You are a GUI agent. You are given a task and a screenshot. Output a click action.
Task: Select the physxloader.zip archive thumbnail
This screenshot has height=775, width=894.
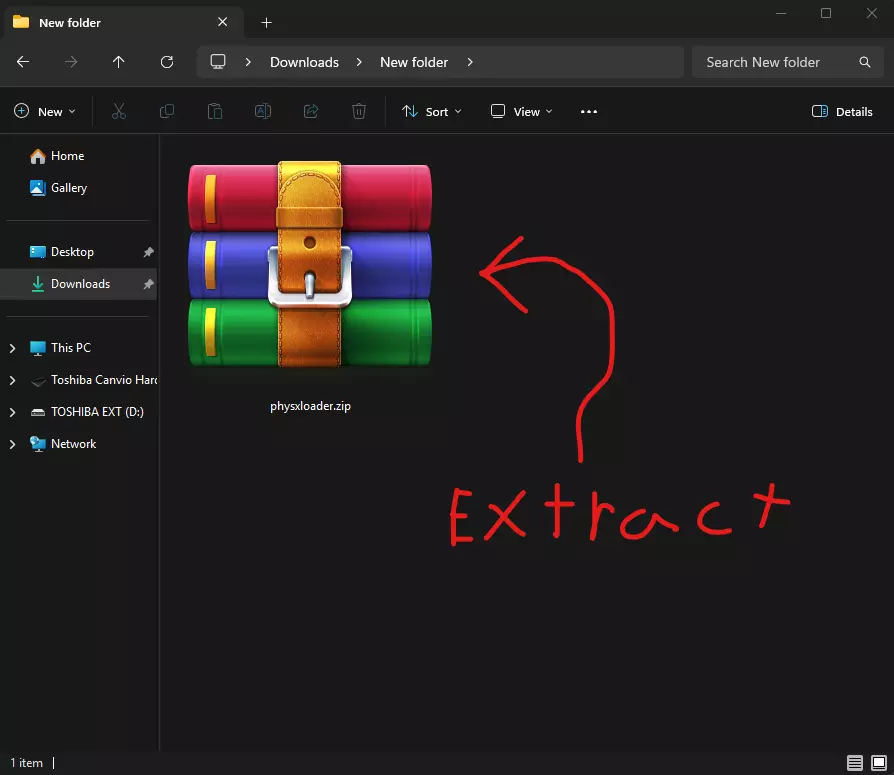click(310, 263)
